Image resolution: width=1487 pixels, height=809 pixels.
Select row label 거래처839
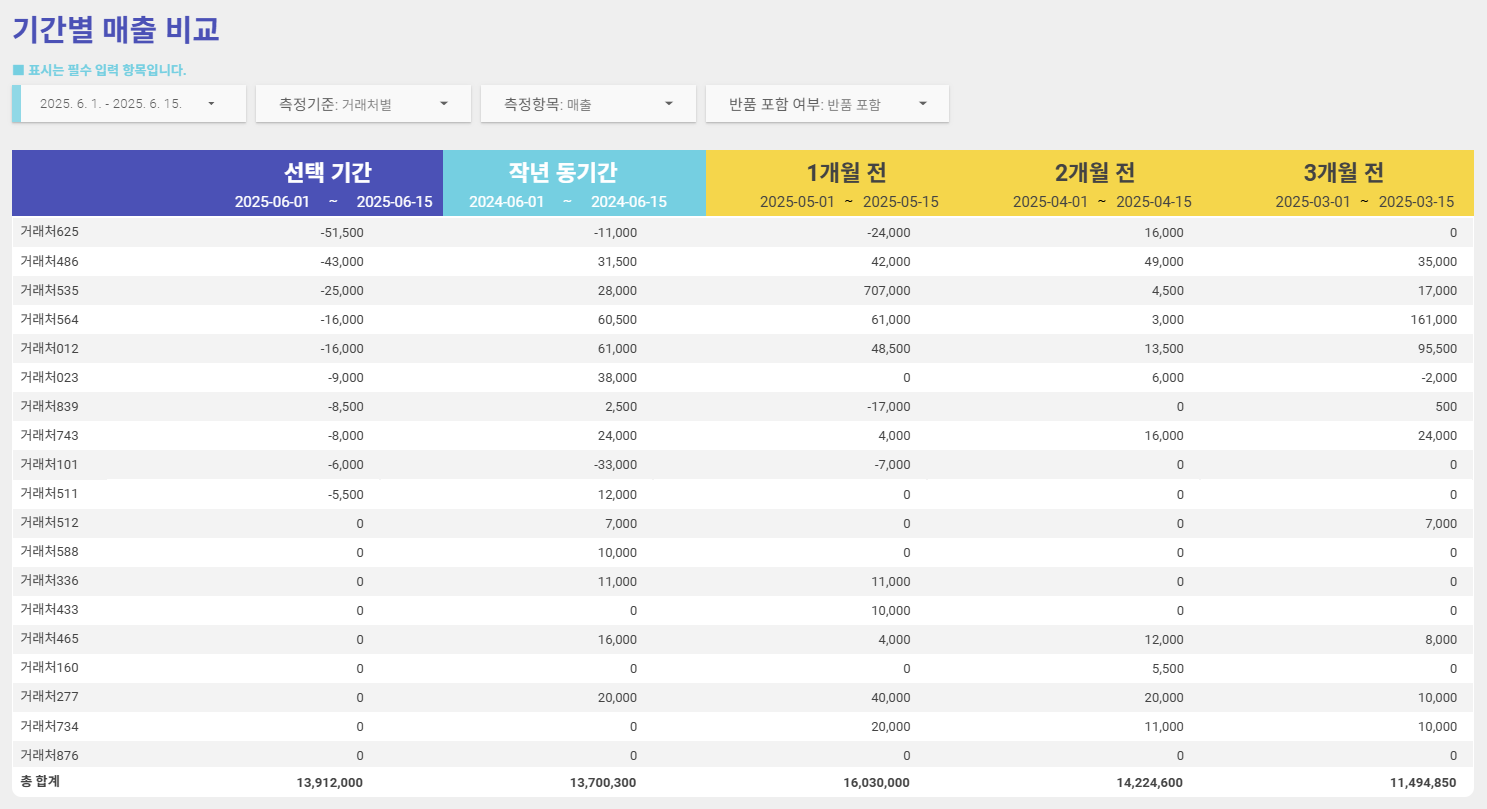49,406
